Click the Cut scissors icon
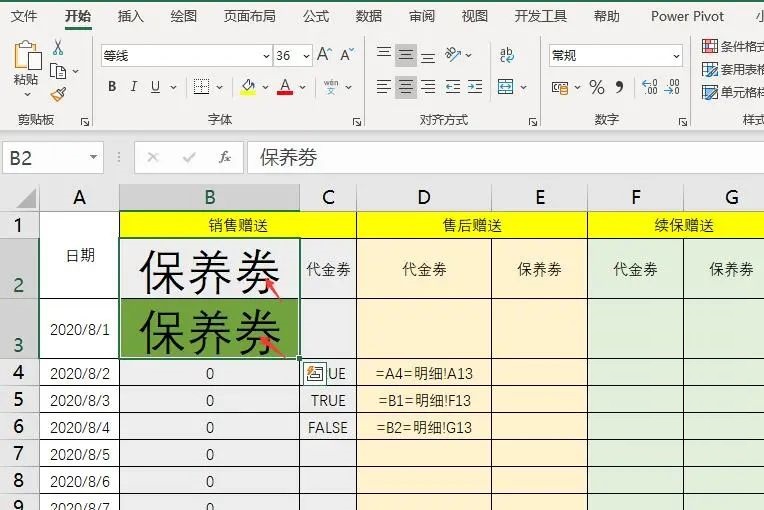The image size is (764, 510). tap(58, 47)
